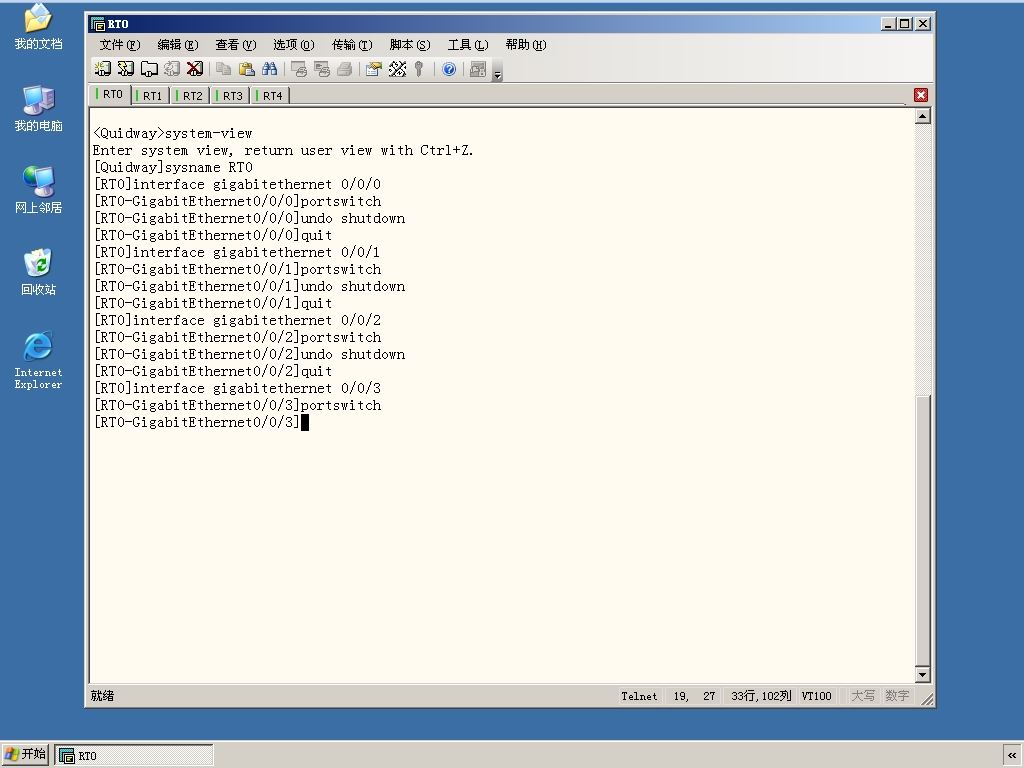Click the vertical scrollbar thumb

coord(922,530)
